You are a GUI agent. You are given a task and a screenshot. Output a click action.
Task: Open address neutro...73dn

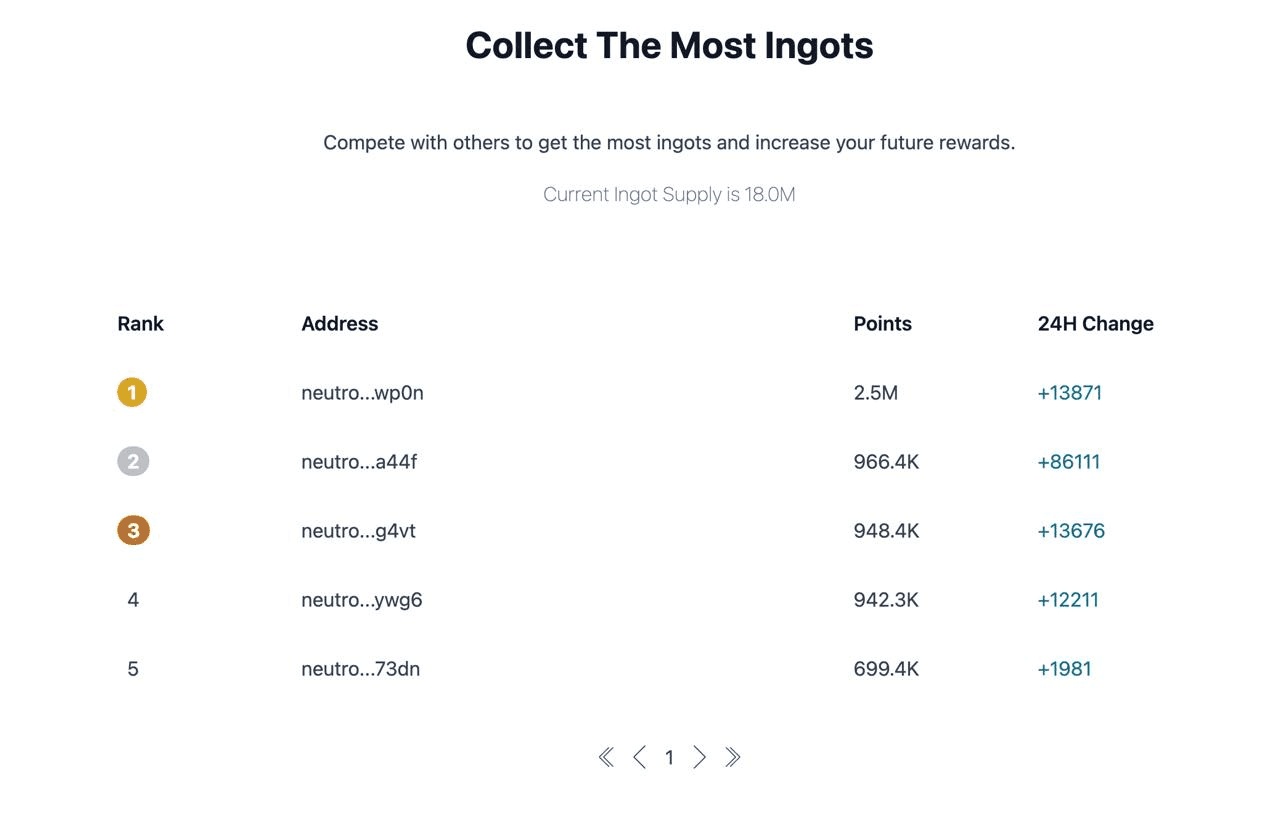click(x=360, y=669)
